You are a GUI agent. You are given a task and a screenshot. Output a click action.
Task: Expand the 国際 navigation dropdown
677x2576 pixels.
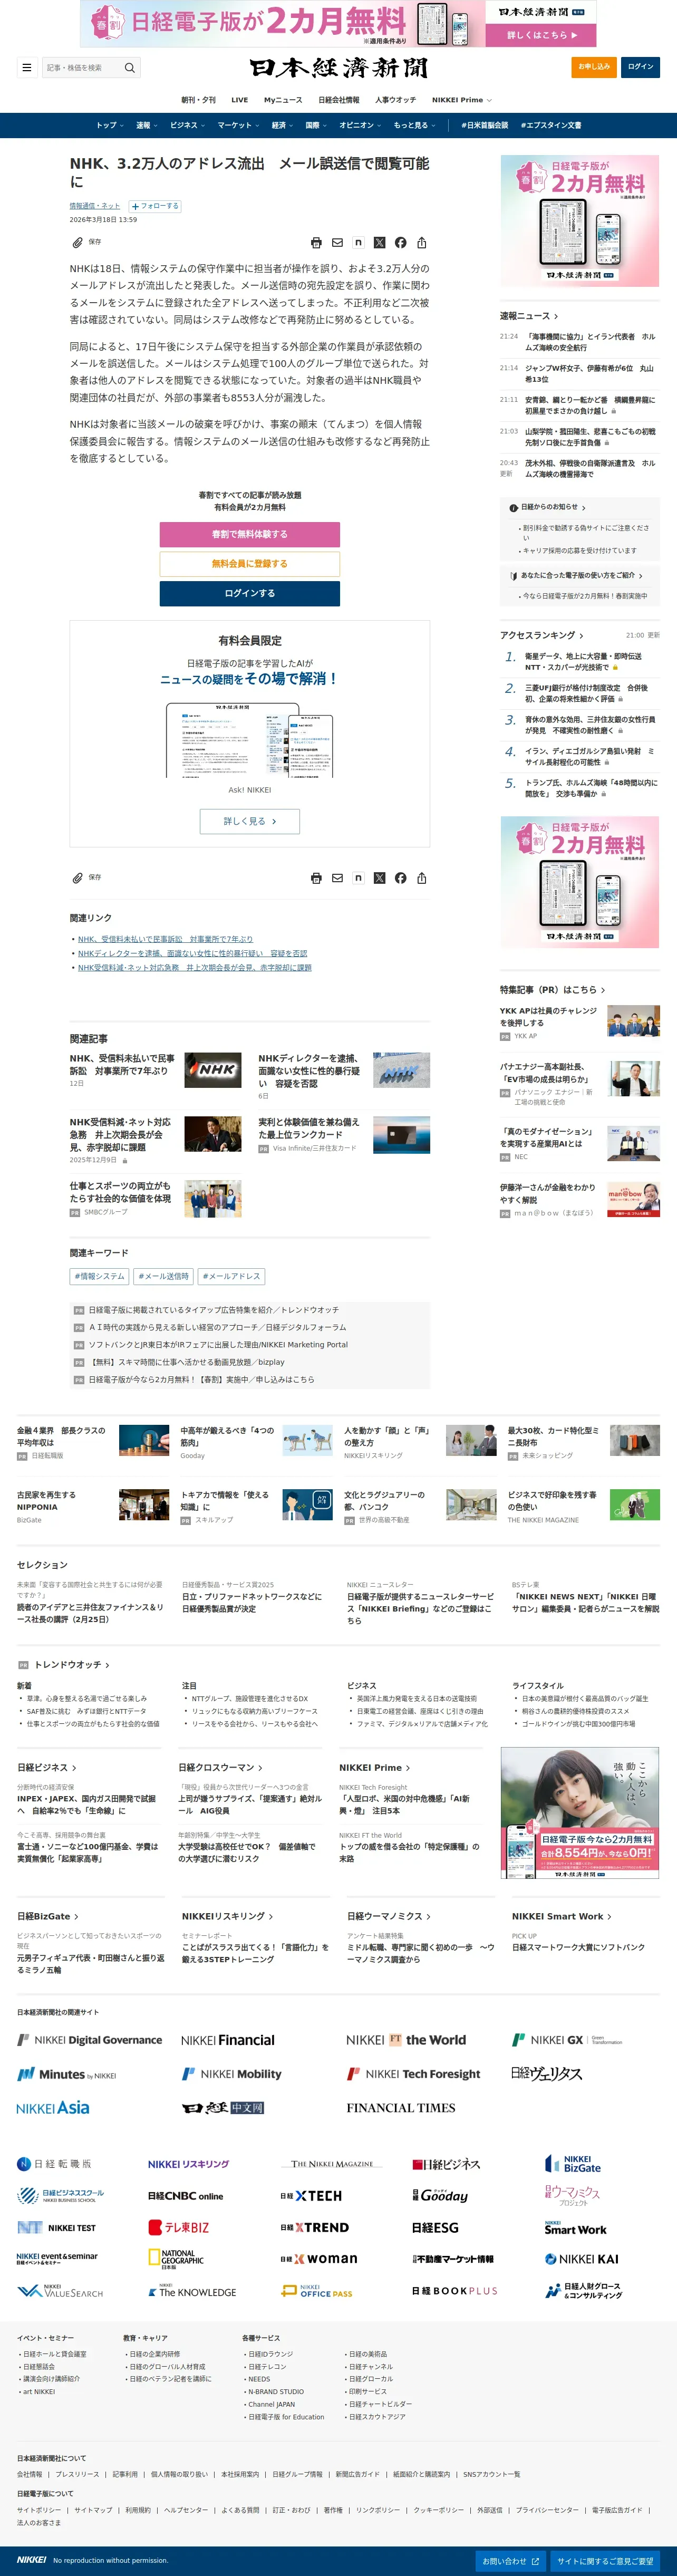[x=317, y=126]
